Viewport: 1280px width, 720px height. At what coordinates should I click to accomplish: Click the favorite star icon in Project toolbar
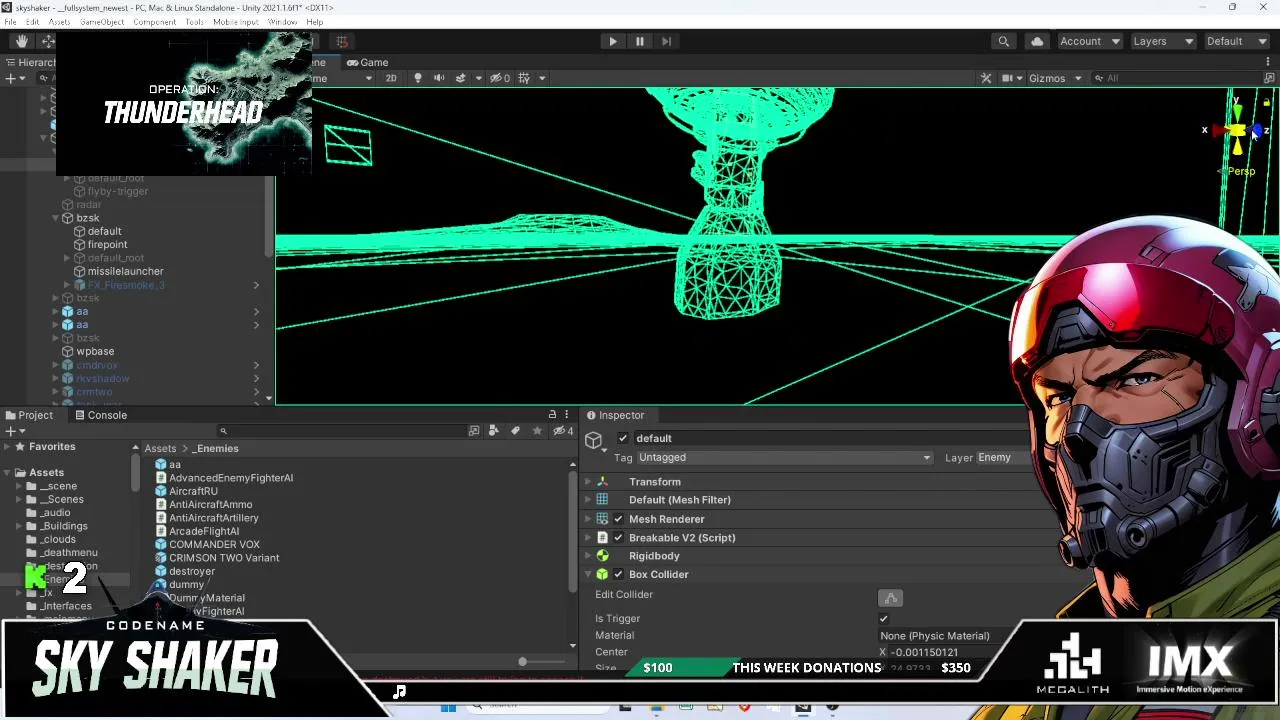537,431
